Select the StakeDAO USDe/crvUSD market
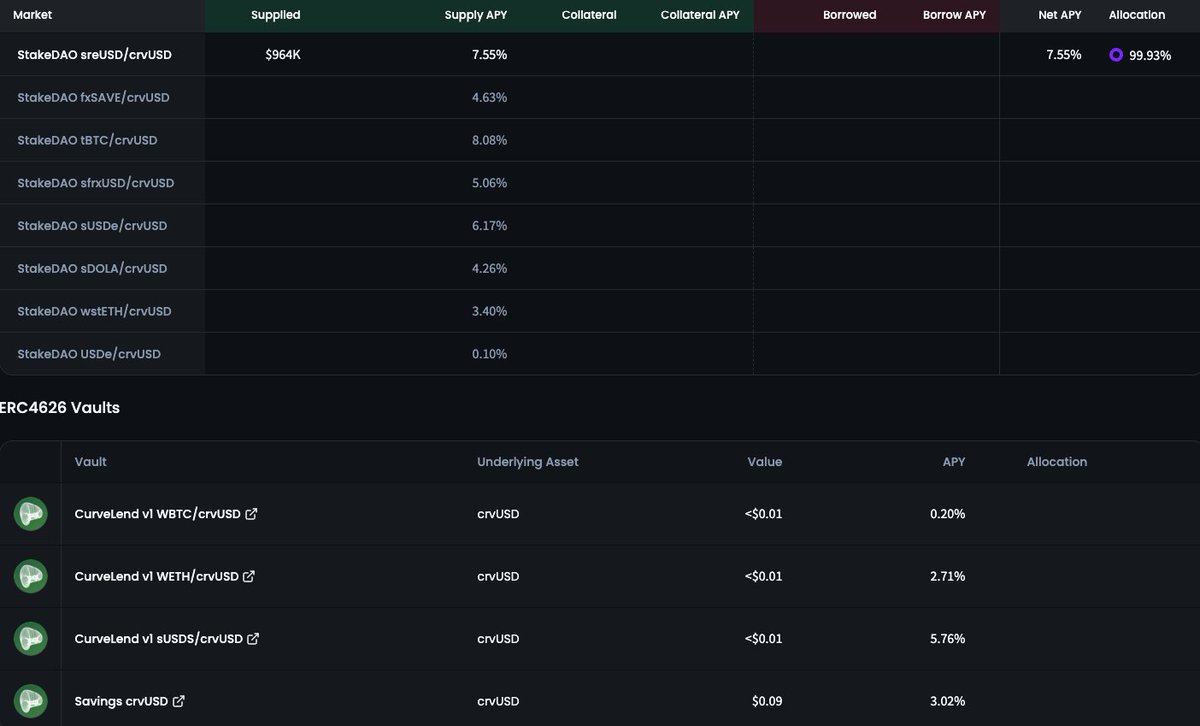 pyautogui.click(x=89, y=354)
